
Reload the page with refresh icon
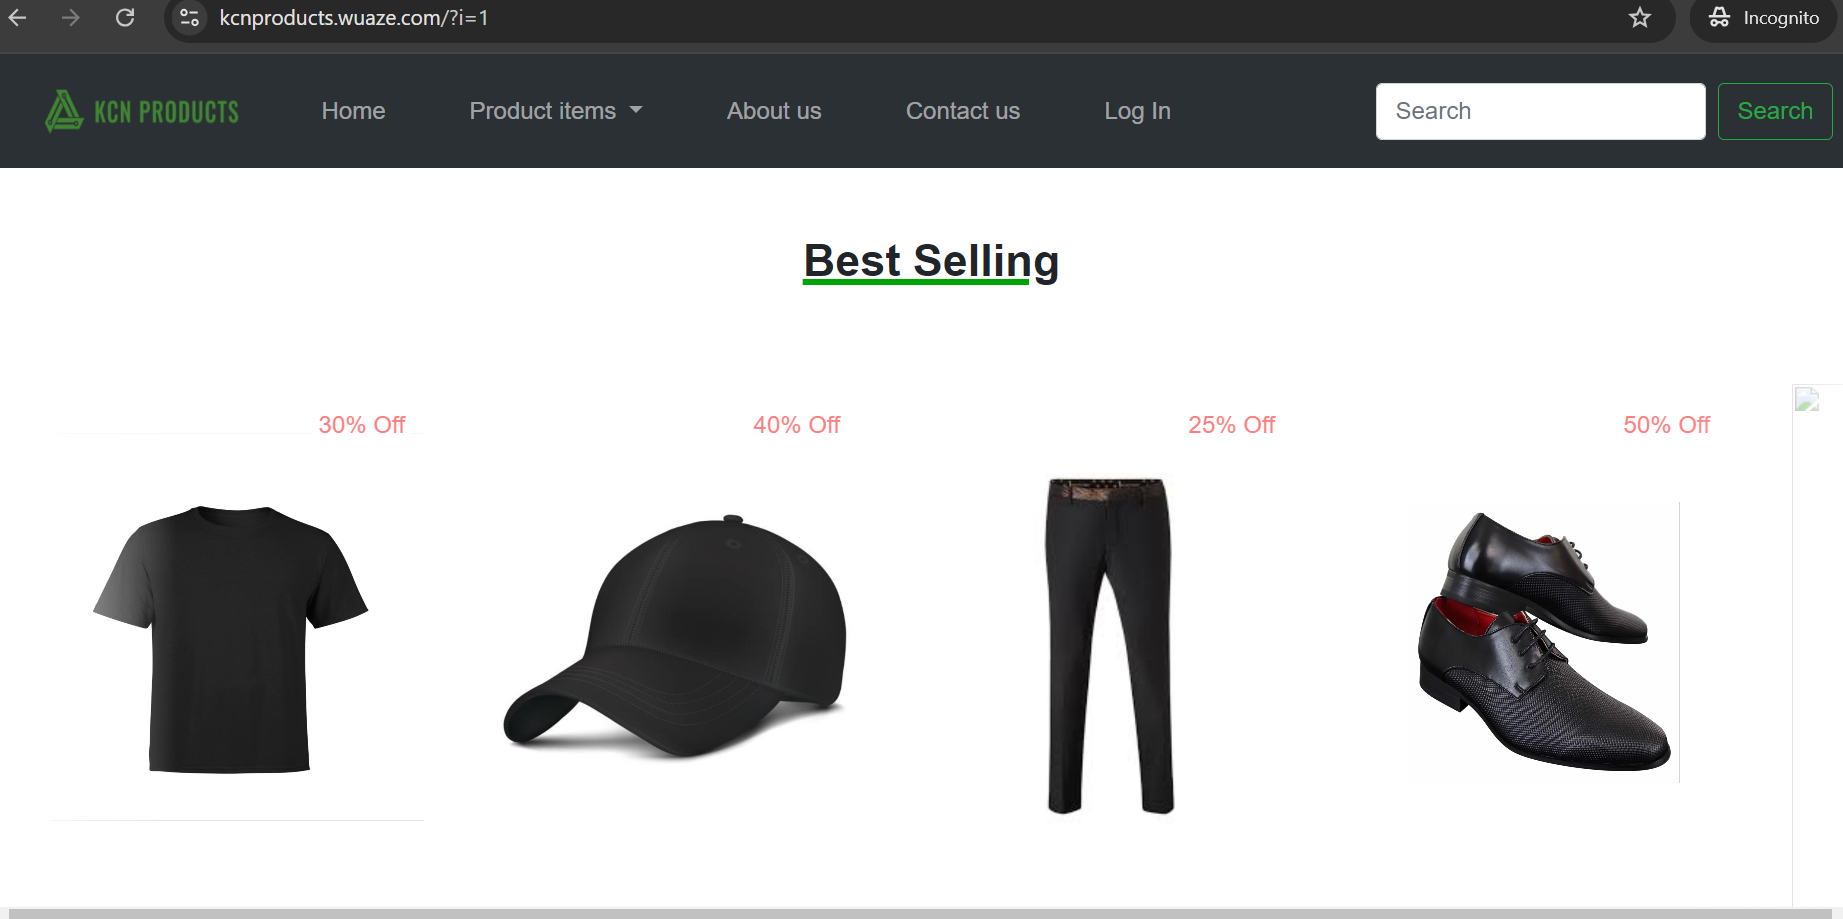coord(125,17)
